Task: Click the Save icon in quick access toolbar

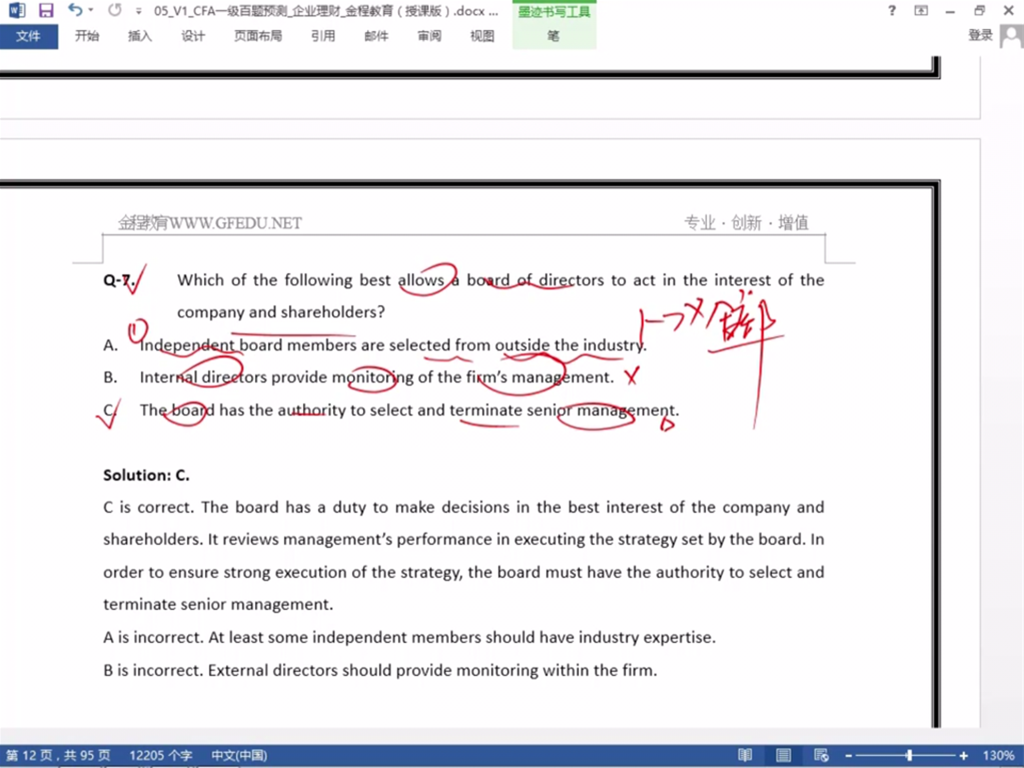Action: coord(46,11)
